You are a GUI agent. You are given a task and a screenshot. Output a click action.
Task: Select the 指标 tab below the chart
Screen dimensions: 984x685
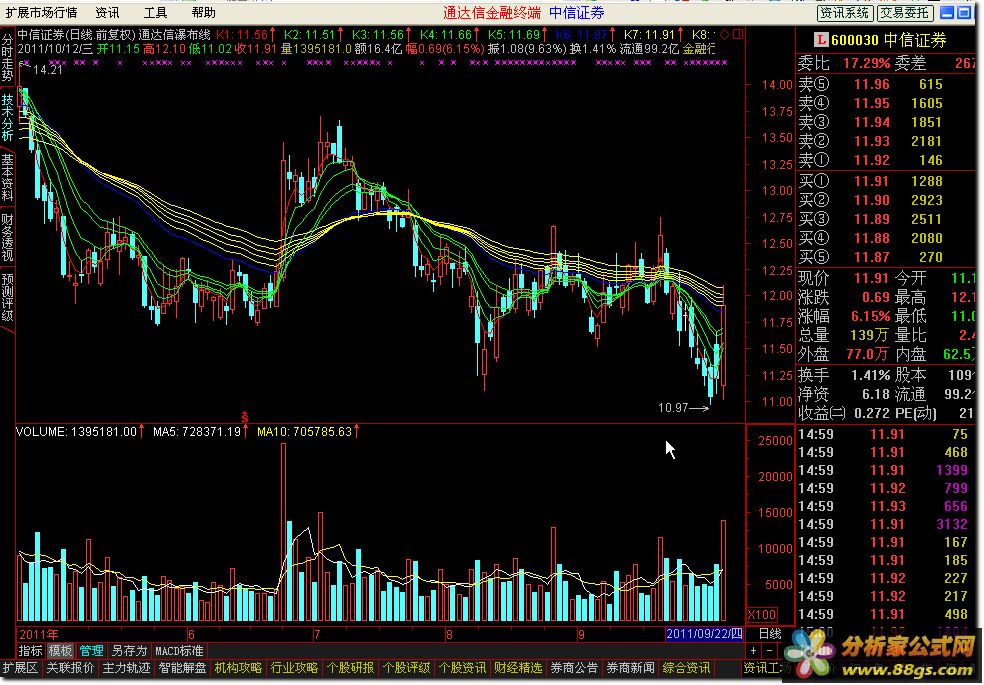(30, 651)
